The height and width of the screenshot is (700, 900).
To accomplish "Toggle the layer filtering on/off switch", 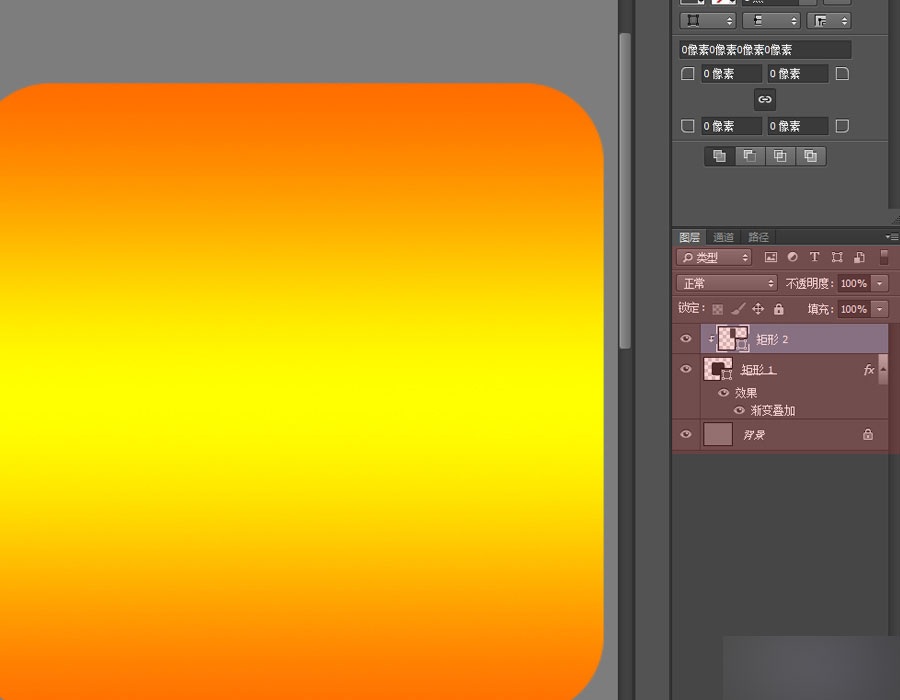I will (x=884, y=257).
